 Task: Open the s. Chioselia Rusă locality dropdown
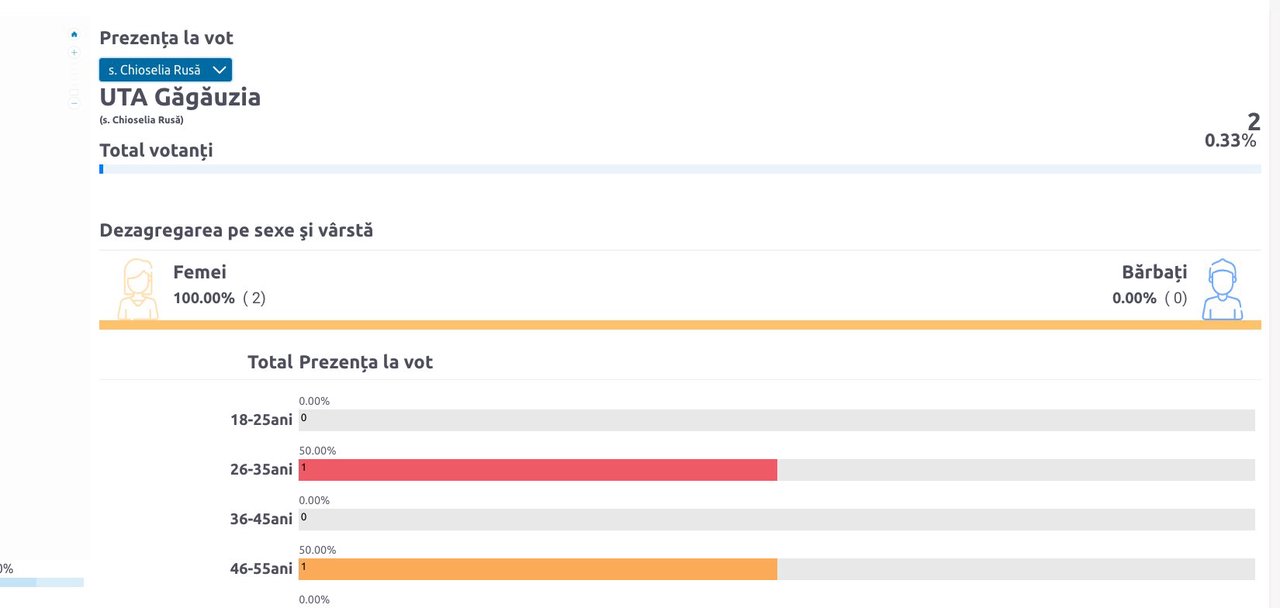click(x=165, y=70)
